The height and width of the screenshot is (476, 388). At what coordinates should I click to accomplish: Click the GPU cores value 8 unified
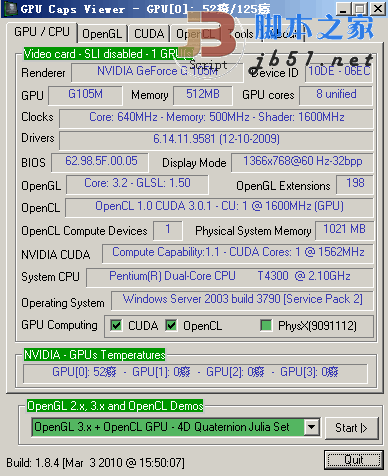click(x=336, y=95)
